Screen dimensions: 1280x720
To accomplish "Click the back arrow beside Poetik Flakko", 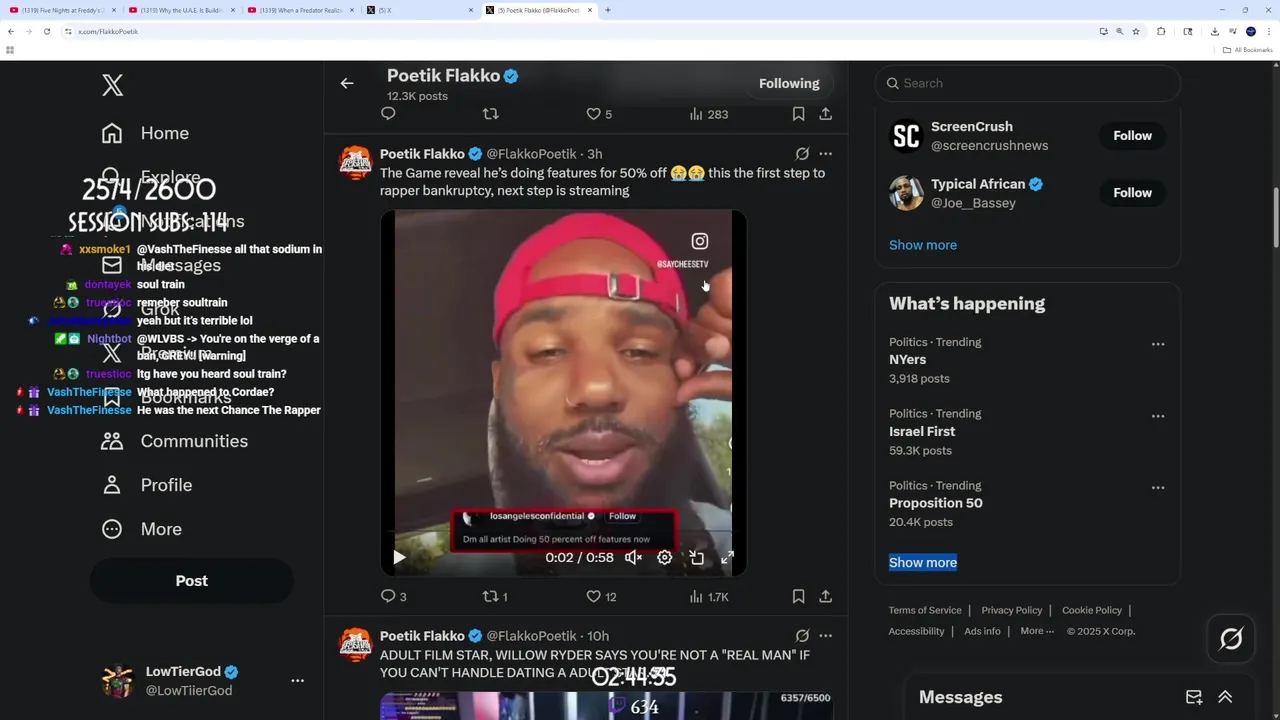I will [347, 84].
